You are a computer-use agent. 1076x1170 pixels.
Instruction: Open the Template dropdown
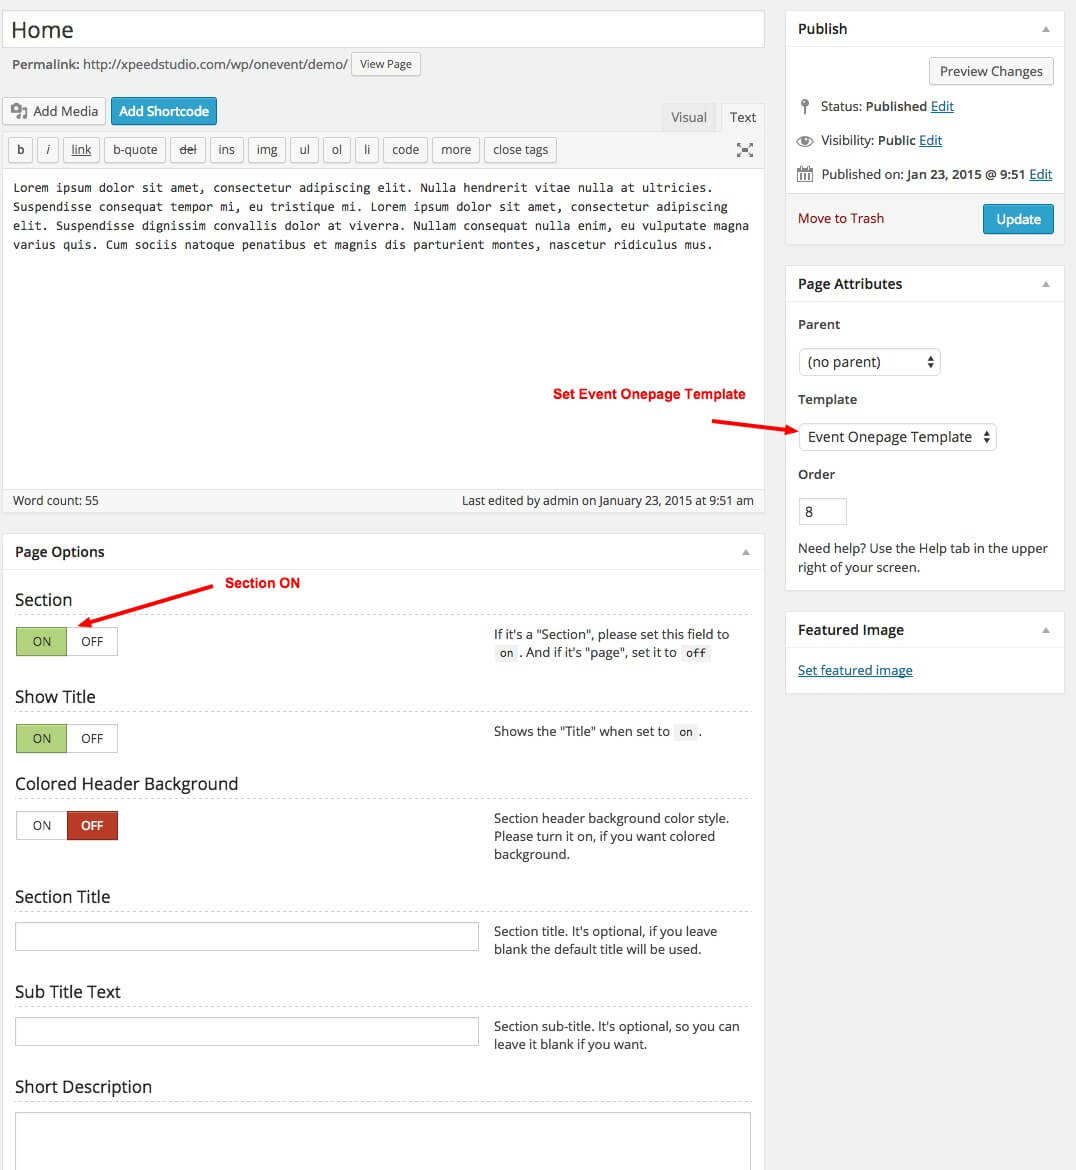pyautogui.click(x=897, y=437)
